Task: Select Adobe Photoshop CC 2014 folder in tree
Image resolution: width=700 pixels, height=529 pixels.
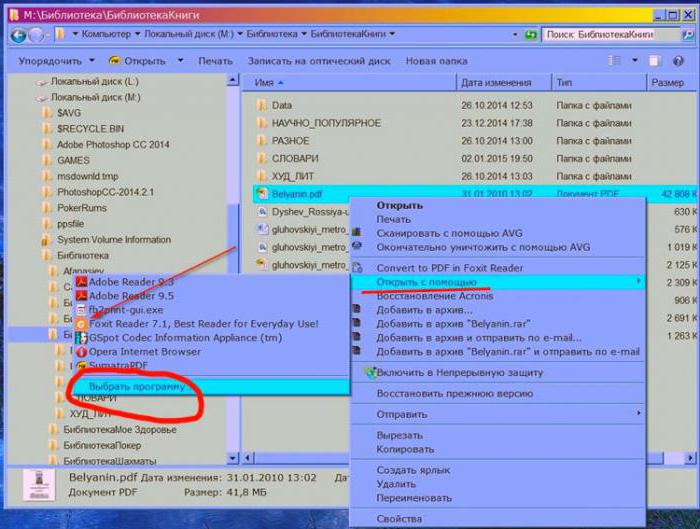Action: coord(113,144)
